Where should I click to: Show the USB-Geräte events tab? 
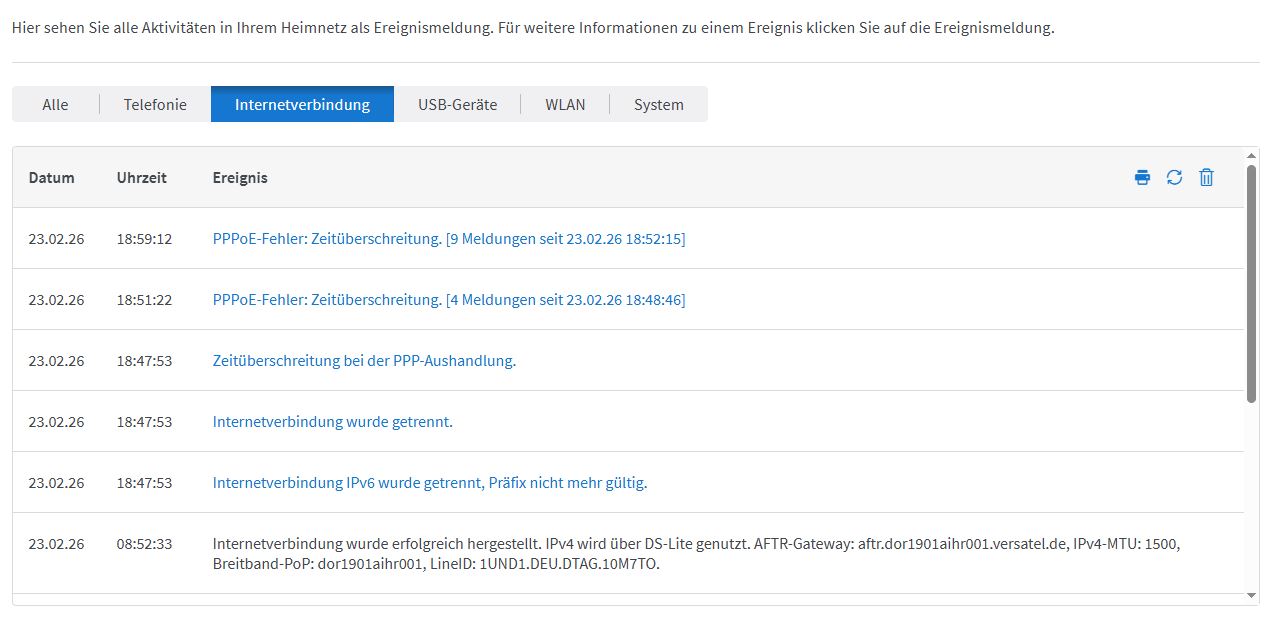[457, 104]
